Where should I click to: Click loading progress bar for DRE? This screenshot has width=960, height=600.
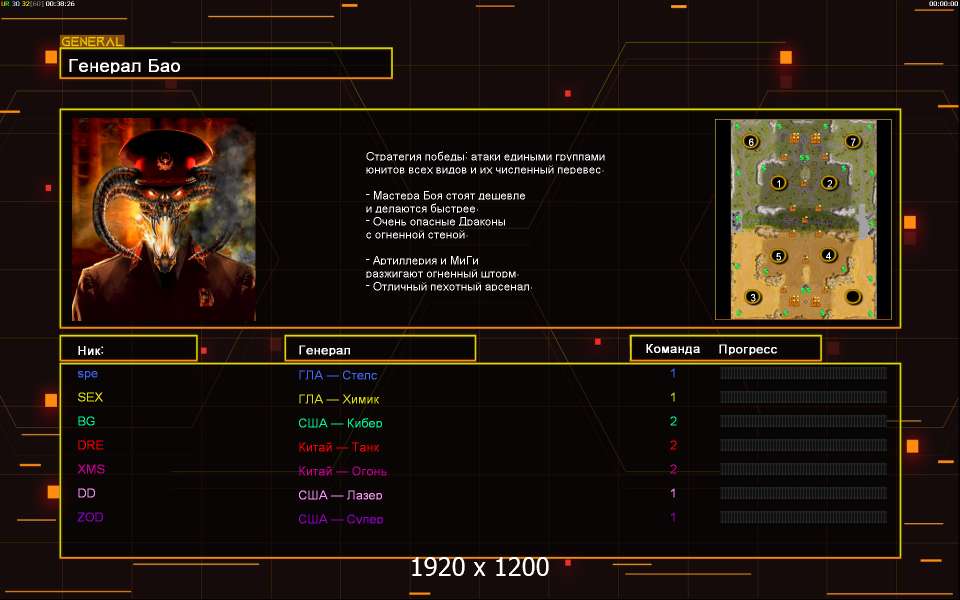[x=803, y=444]
